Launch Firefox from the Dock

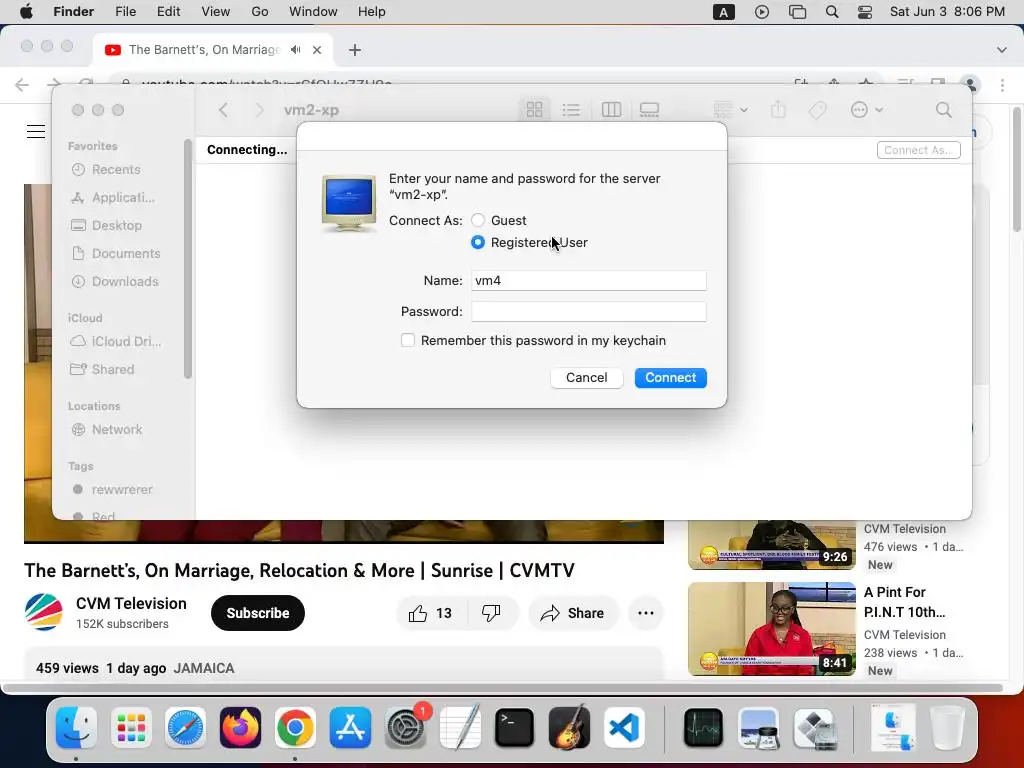[240, 728]
